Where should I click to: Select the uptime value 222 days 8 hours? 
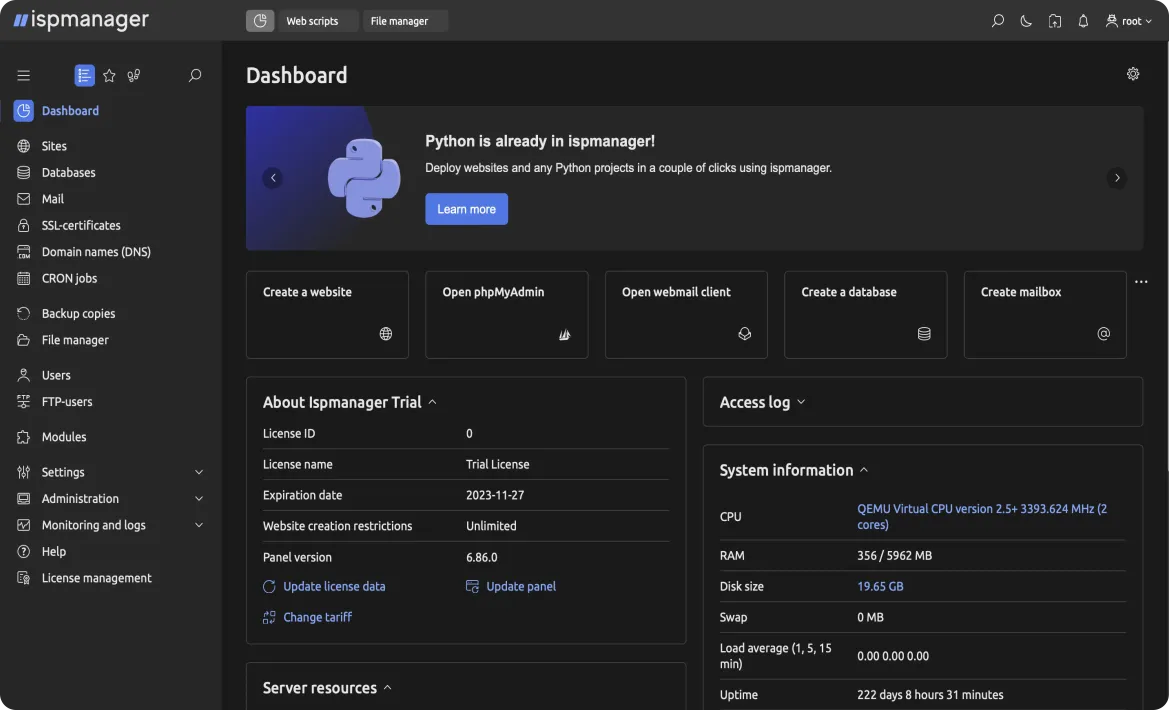pos(930,694)
